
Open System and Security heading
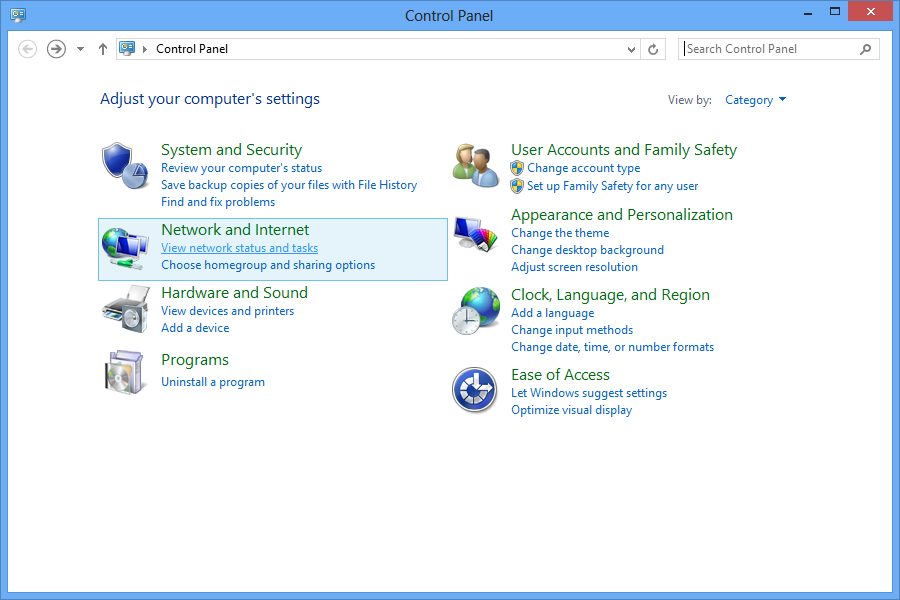click(231, 150)
